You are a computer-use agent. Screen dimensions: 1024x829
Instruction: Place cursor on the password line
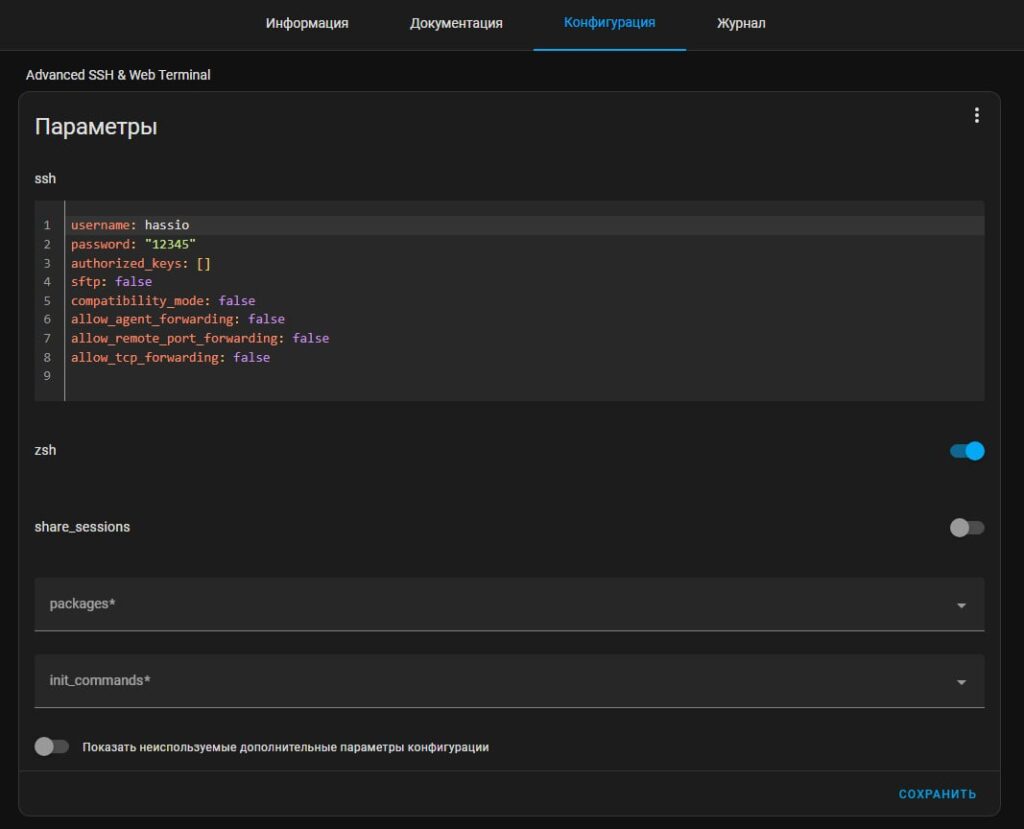[x=133, y=244]
